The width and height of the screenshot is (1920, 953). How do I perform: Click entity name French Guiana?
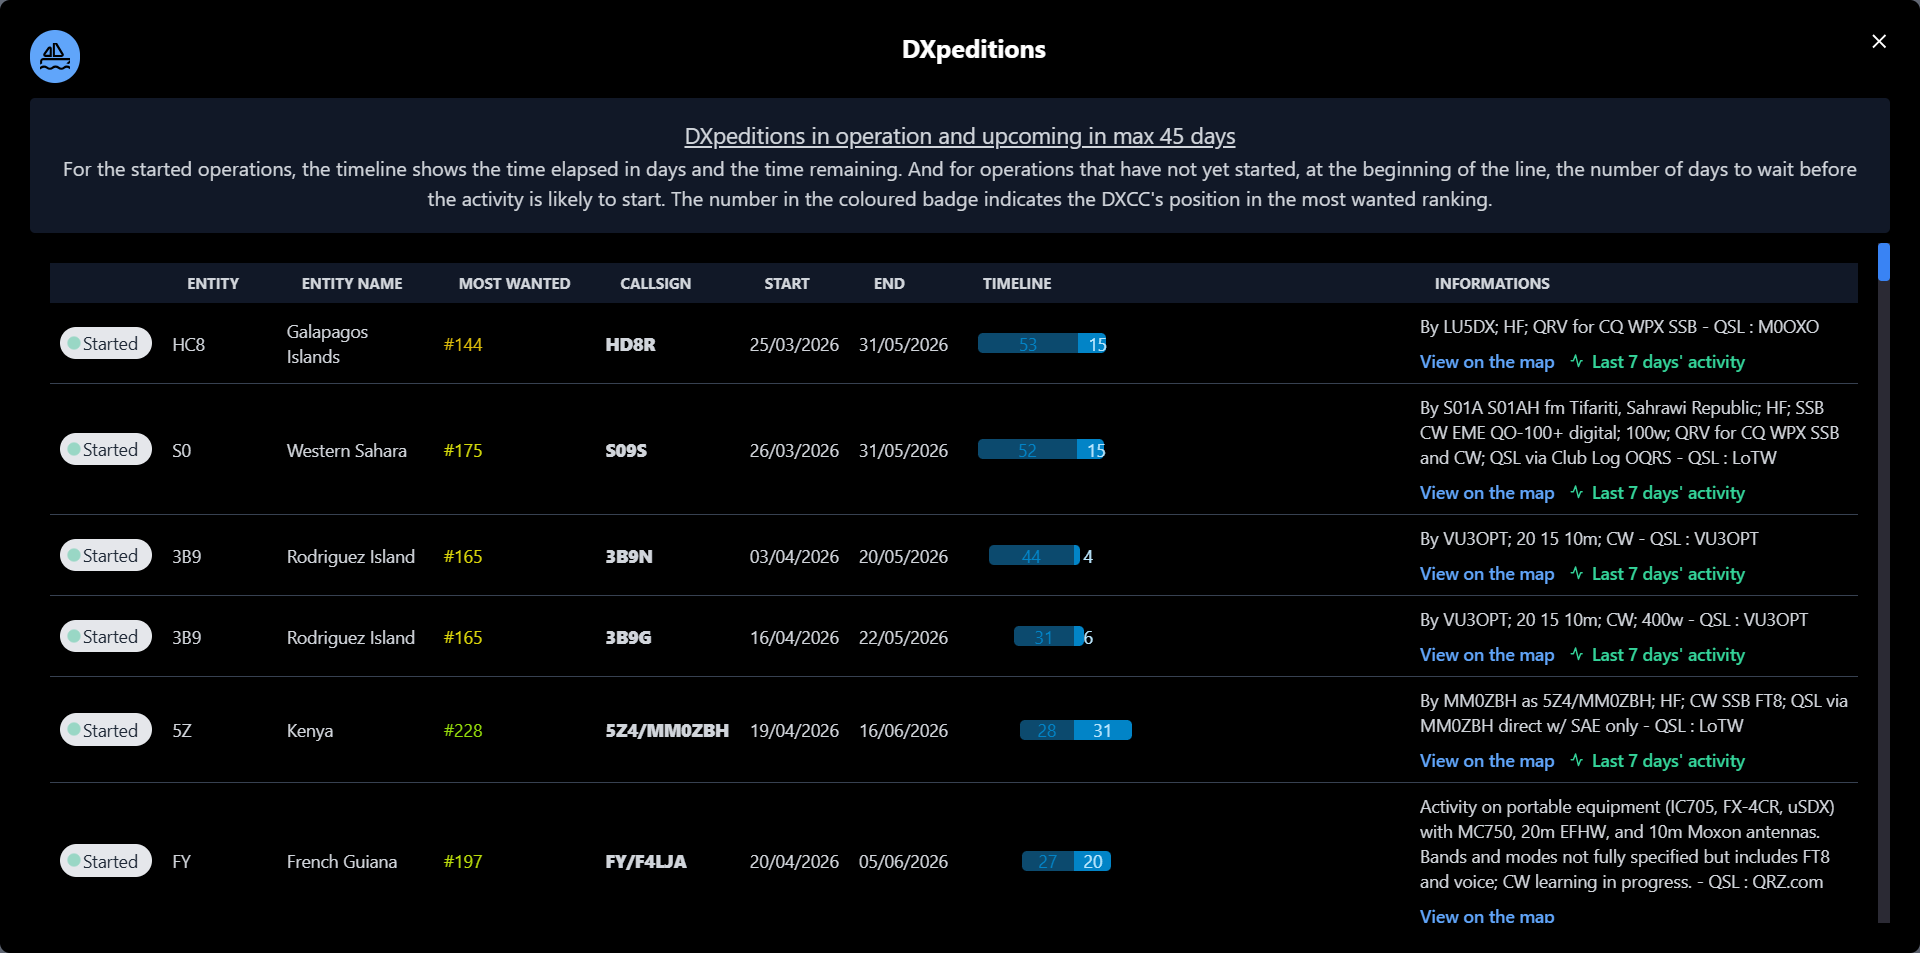[342, 861]
